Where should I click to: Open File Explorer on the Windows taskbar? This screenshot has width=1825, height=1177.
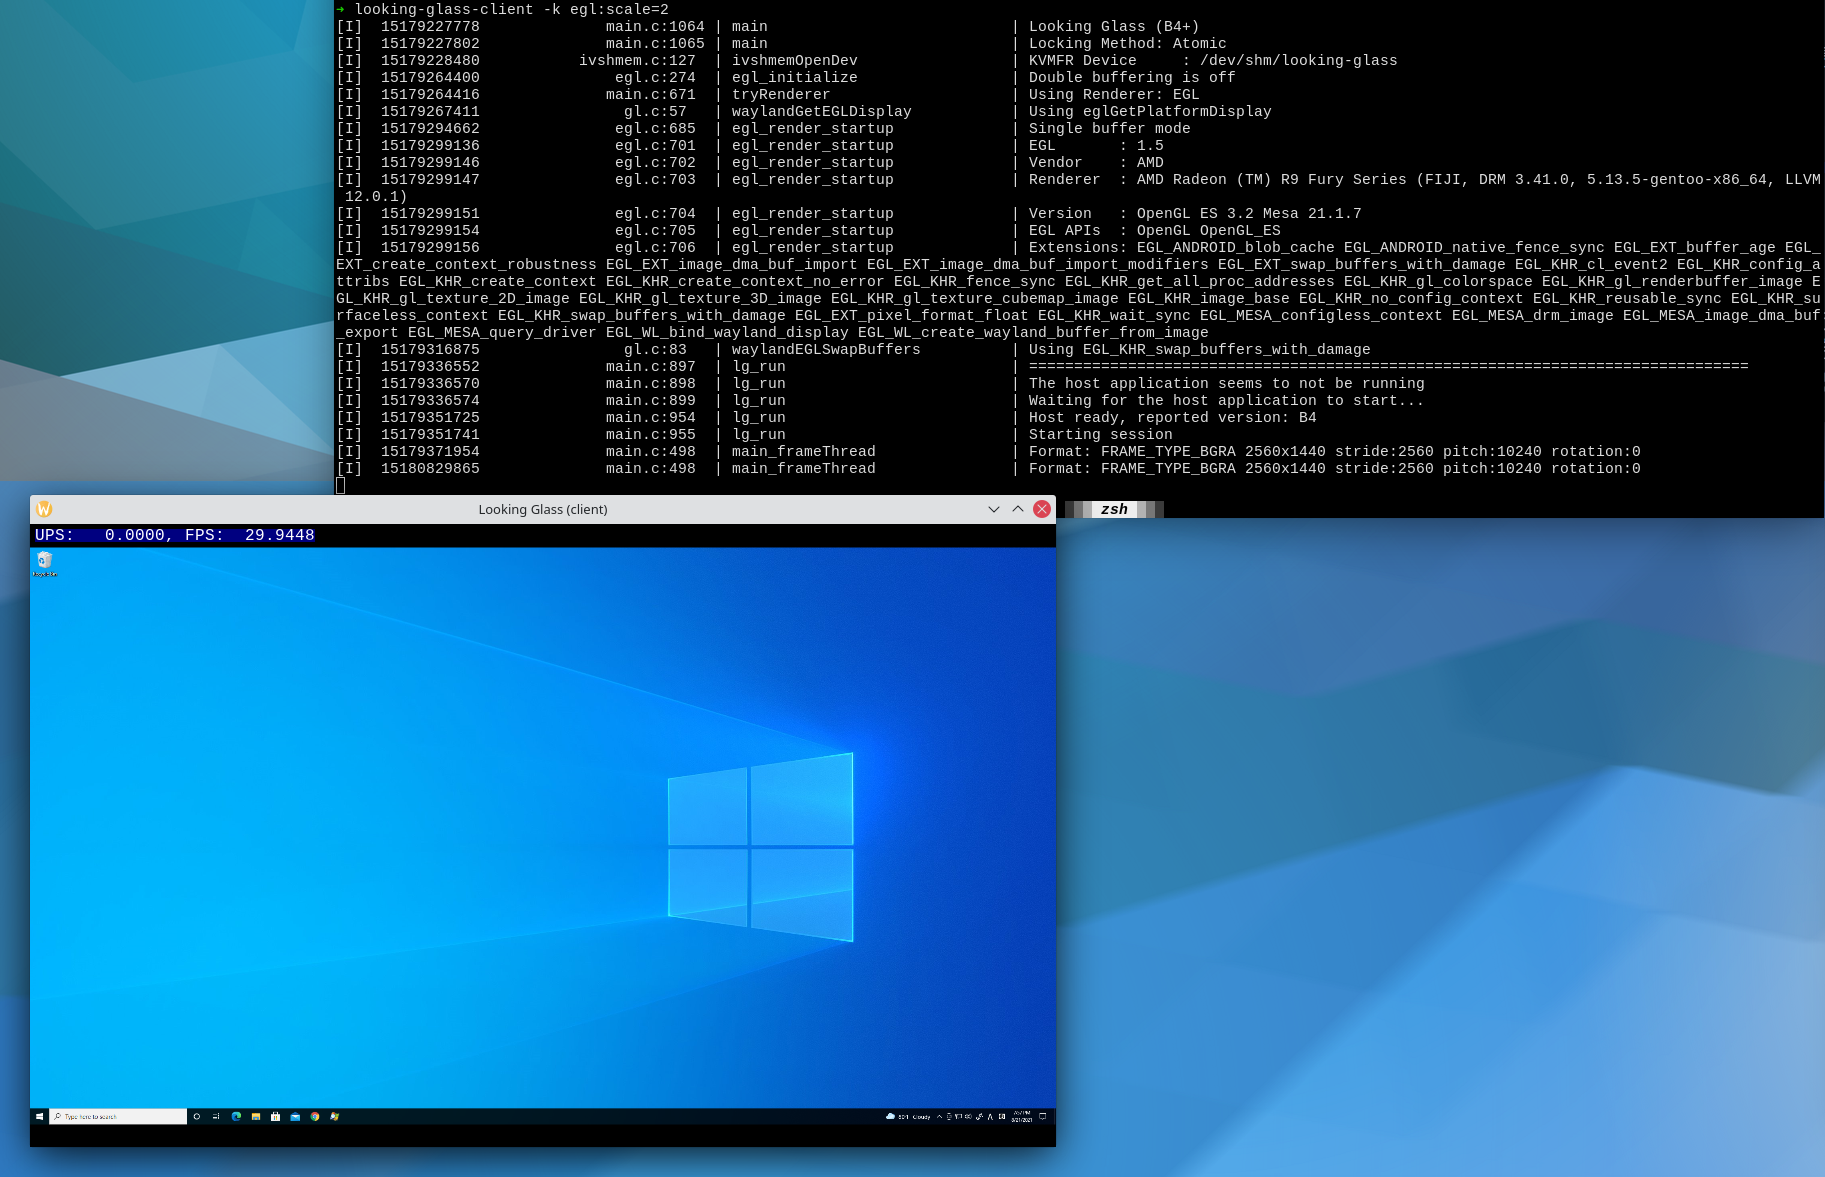(257, 1116)
